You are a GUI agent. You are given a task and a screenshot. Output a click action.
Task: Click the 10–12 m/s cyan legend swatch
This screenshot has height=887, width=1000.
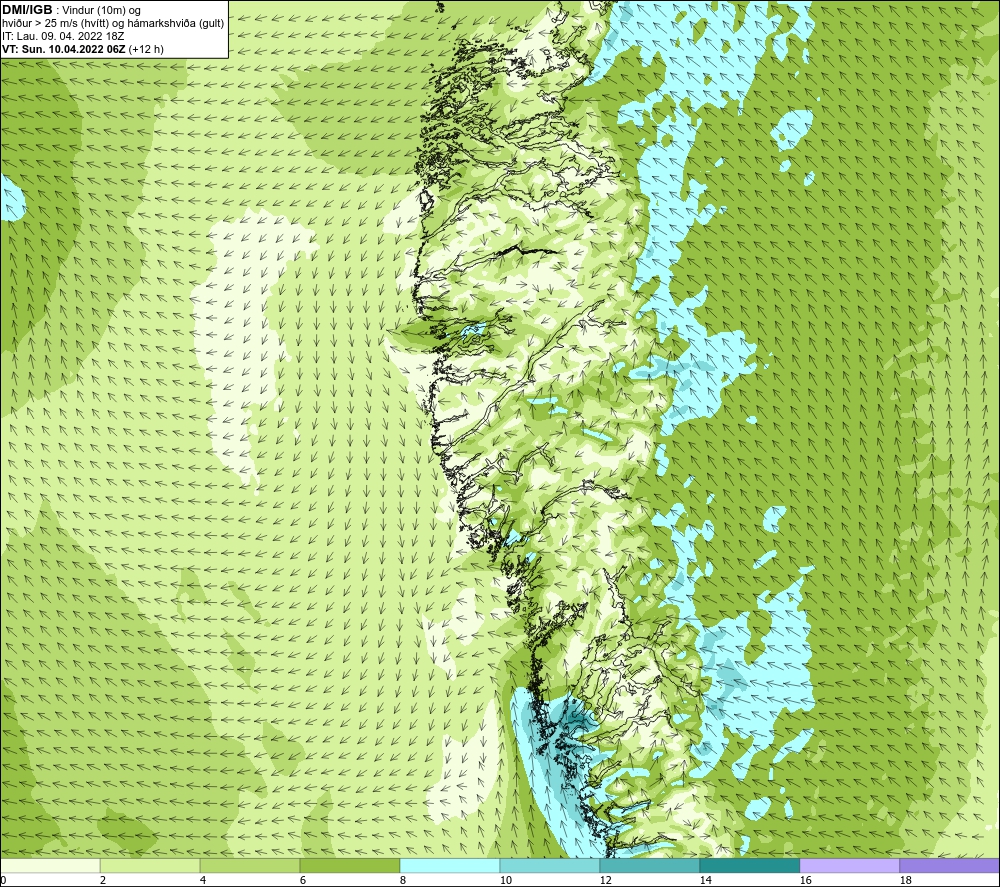pos(550,865)
